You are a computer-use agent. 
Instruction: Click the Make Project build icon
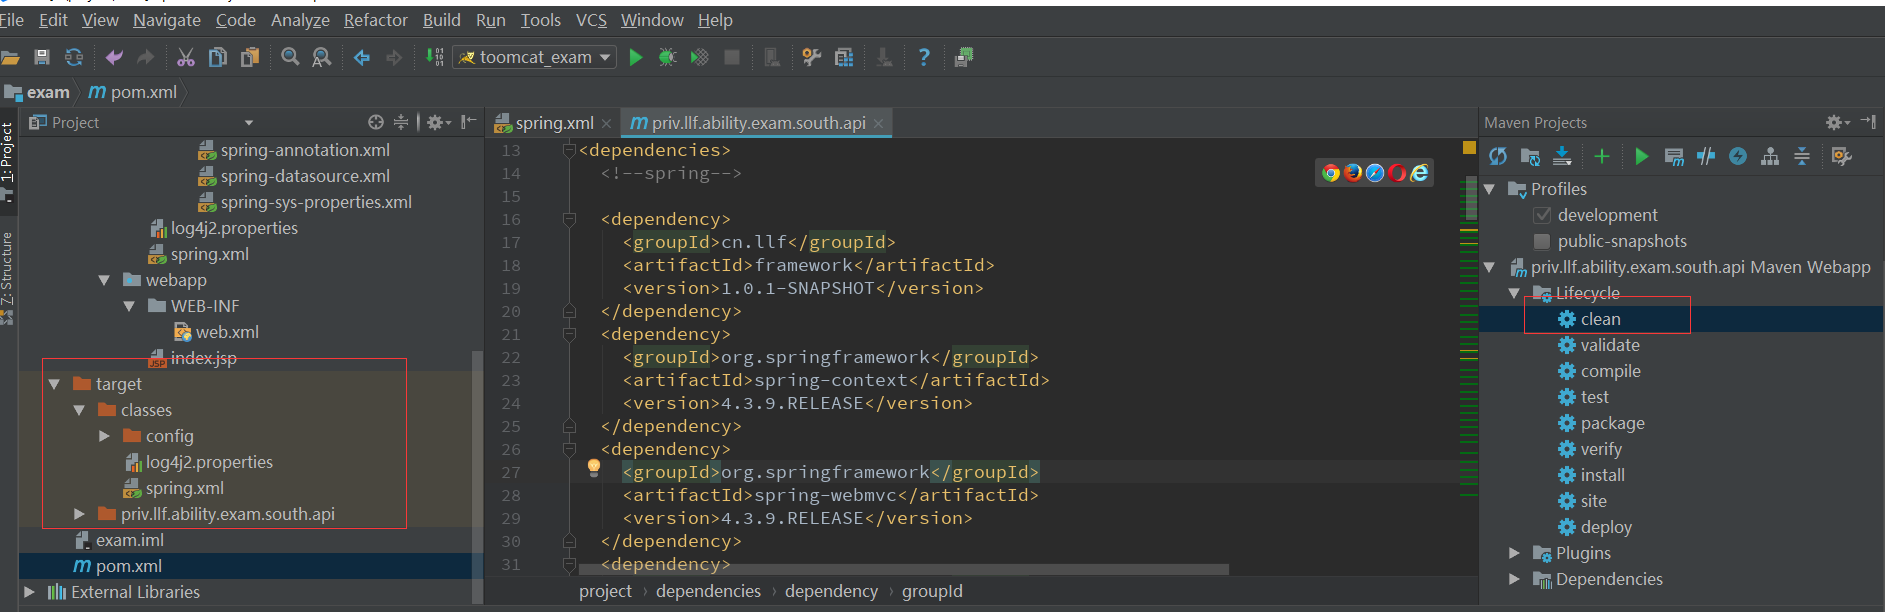click(434, 57)
